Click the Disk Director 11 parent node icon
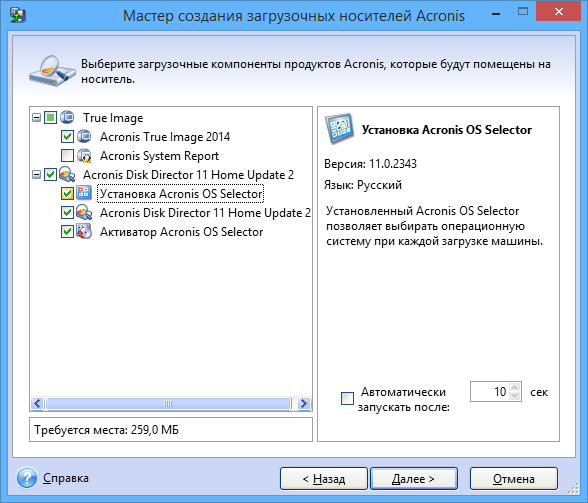Viewport: 588px width, 503px height. coord(67,174)
